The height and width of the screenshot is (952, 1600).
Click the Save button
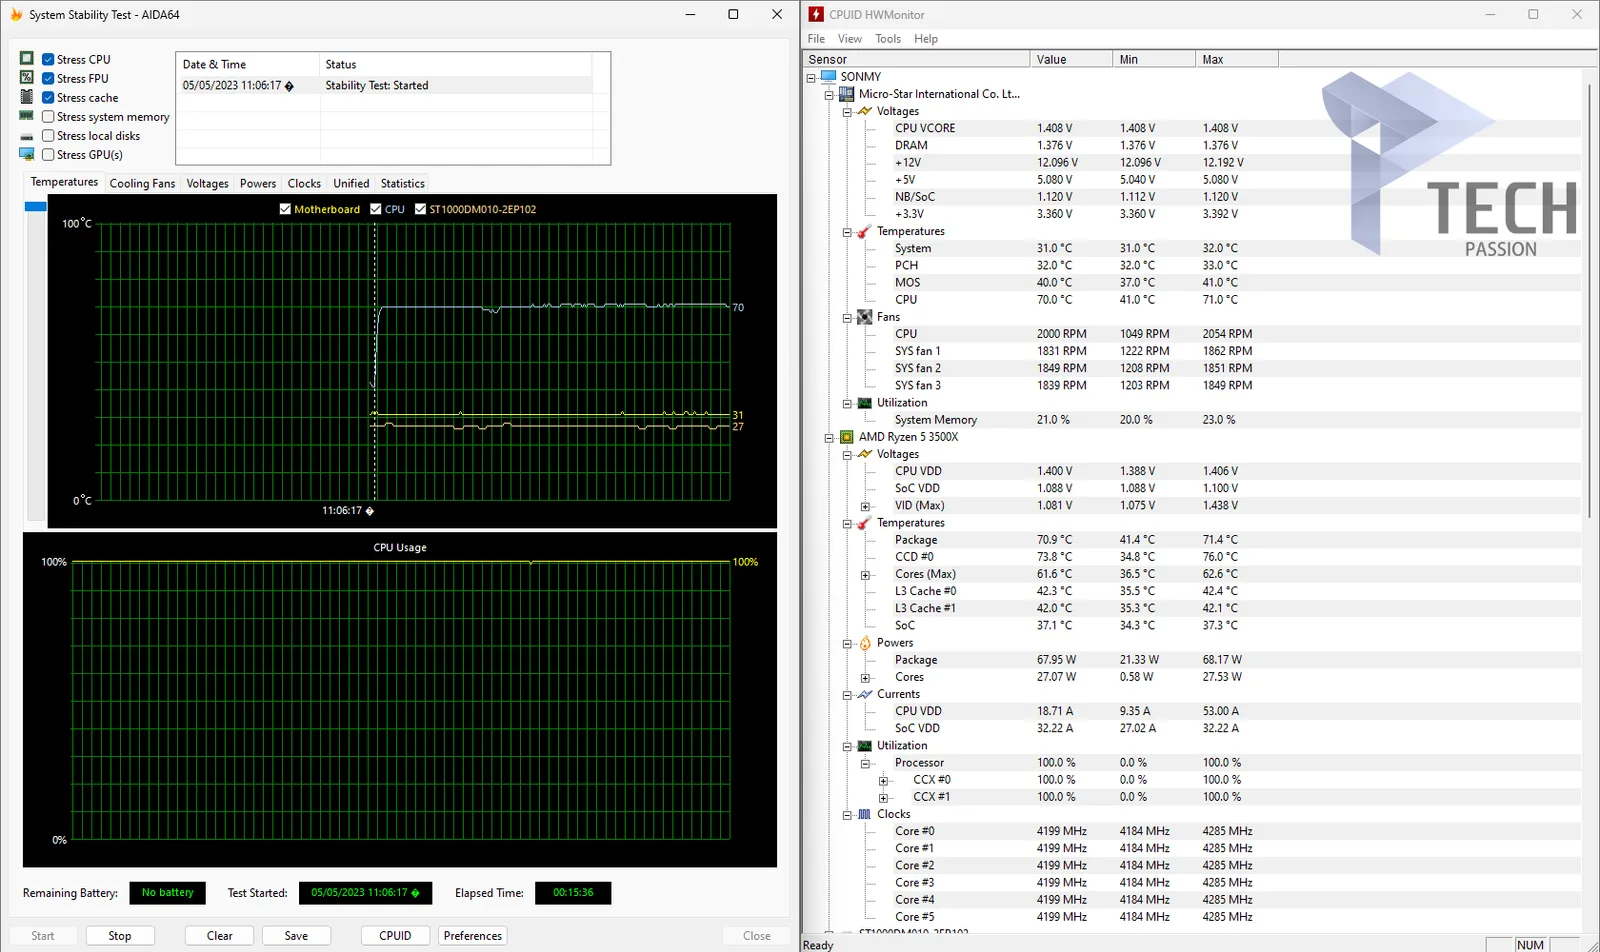tap(296, 936)
